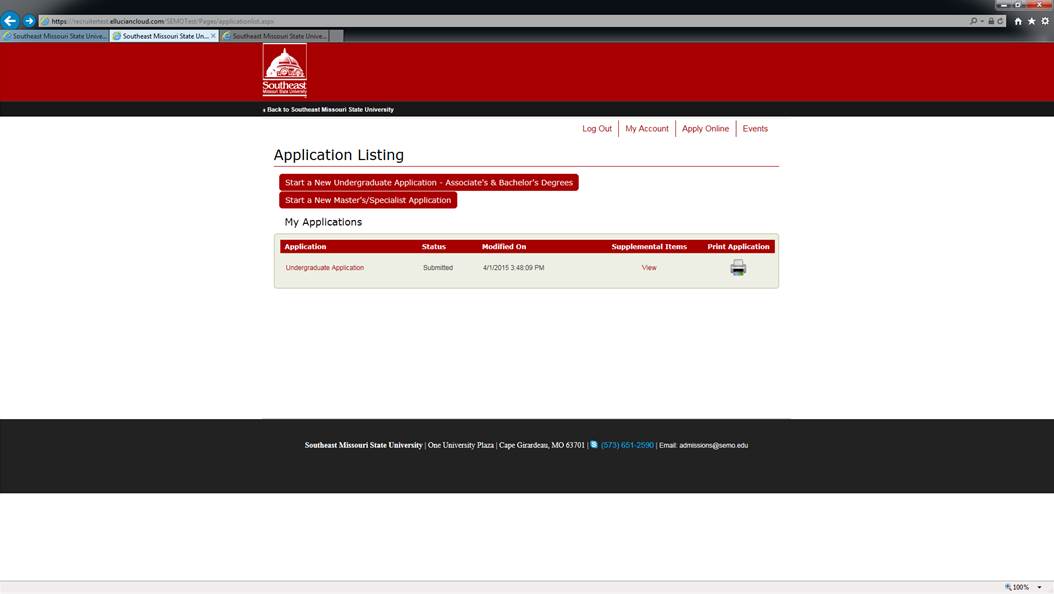This screenshot has height=594, width=1054.
Task: Open Favorites with the star icon
Action: [1032, 21]
